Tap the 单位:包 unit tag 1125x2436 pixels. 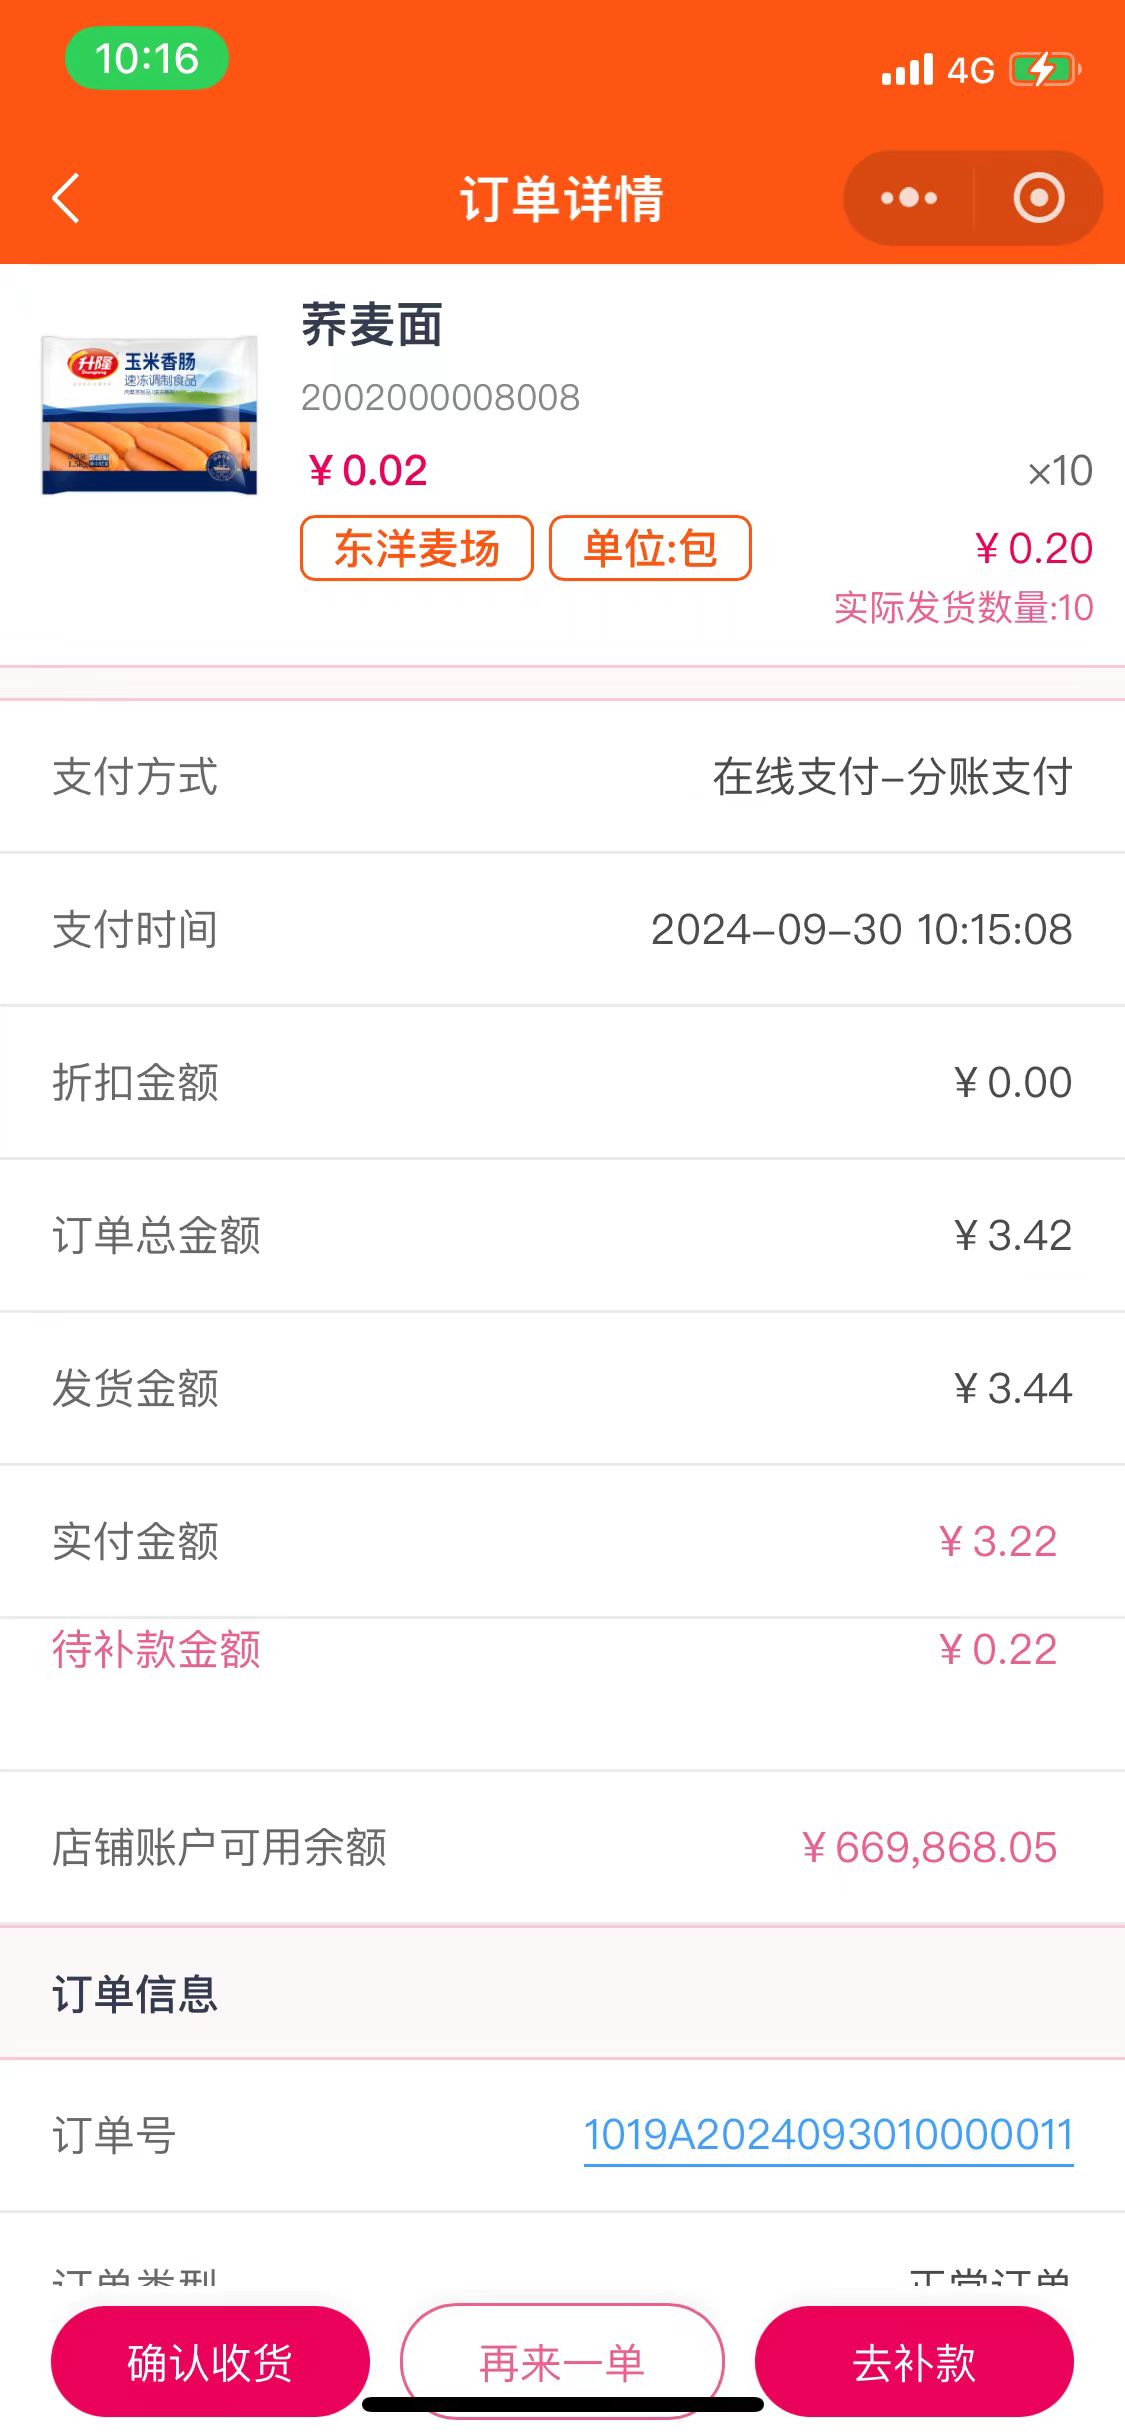[x=650, y=548]
